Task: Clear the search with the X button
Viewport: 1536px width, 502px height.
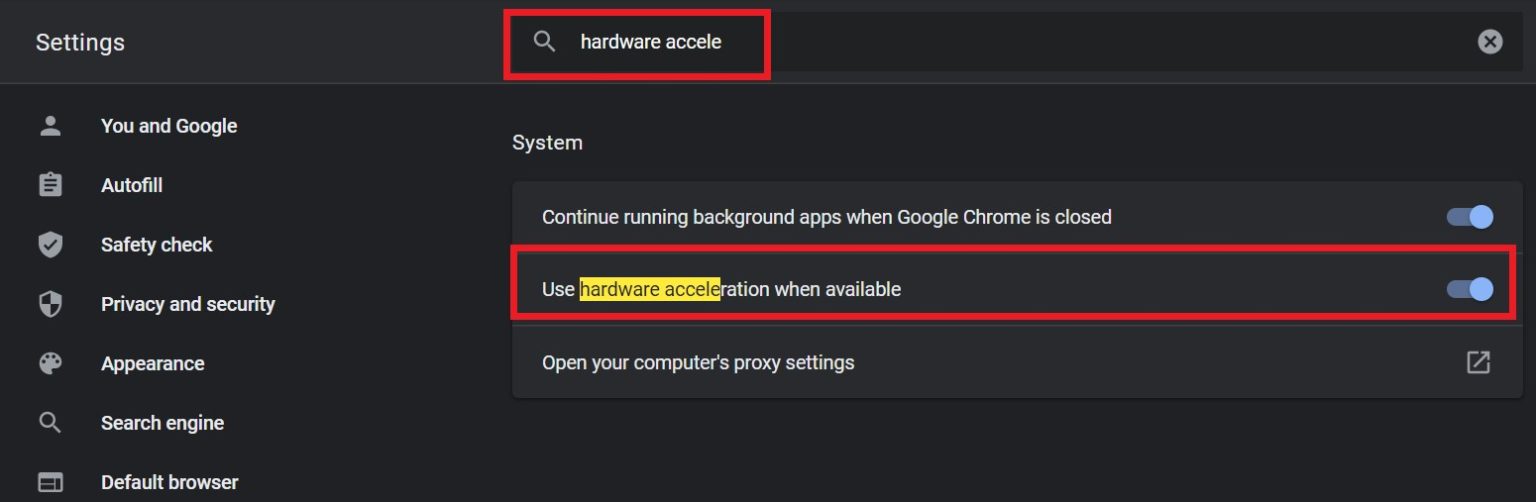Action: [1490, 42]
